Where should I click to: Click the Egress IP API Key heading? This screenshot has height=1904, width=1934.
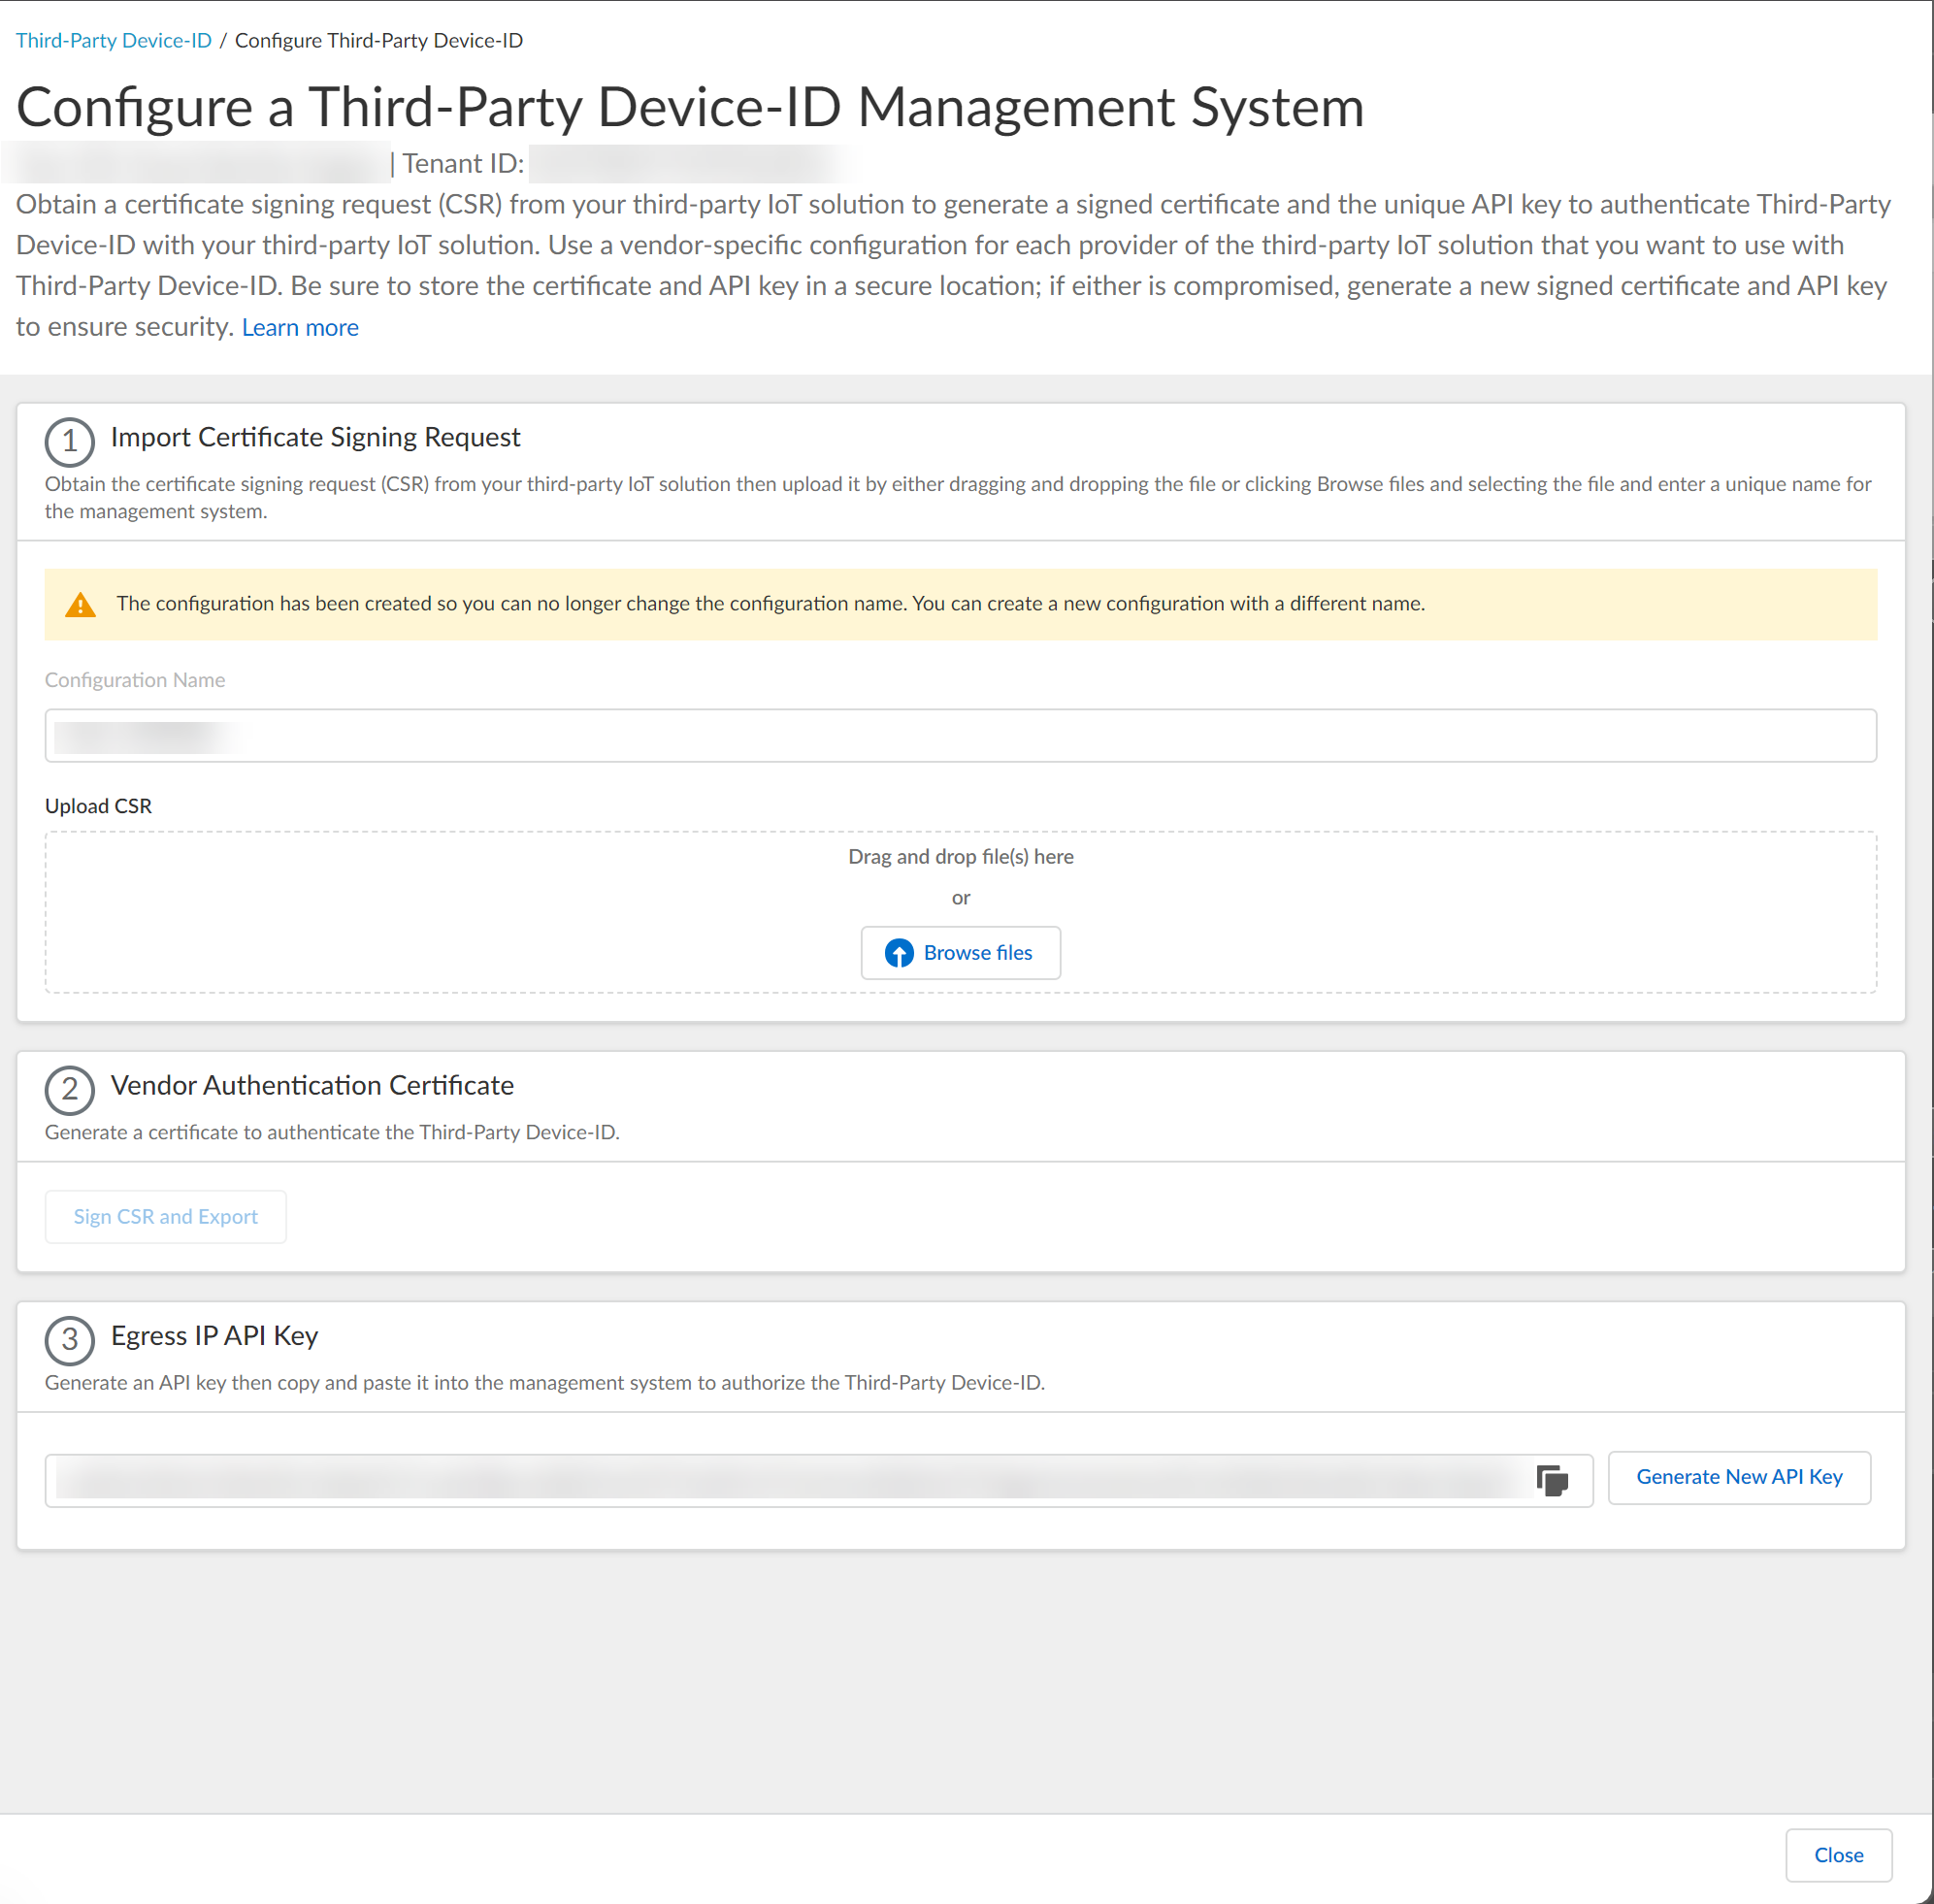point(214,1335)
